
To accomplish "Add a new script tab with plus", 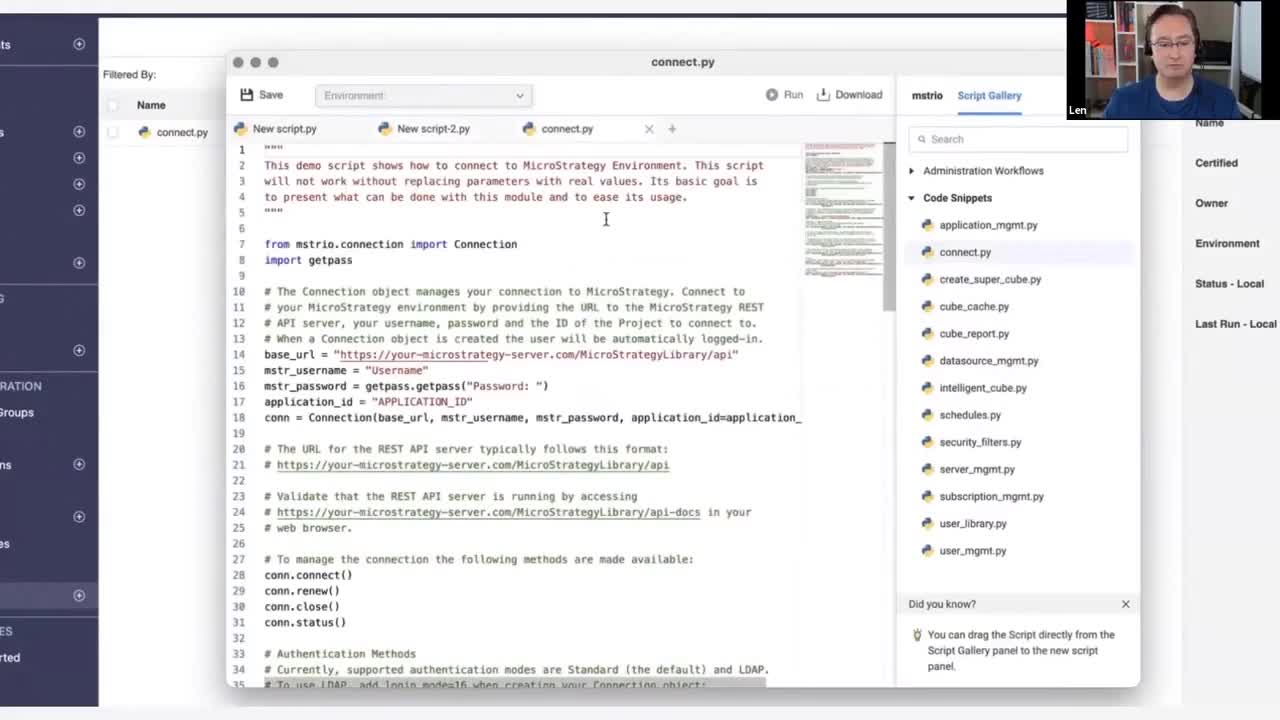I will coord(672,129).
